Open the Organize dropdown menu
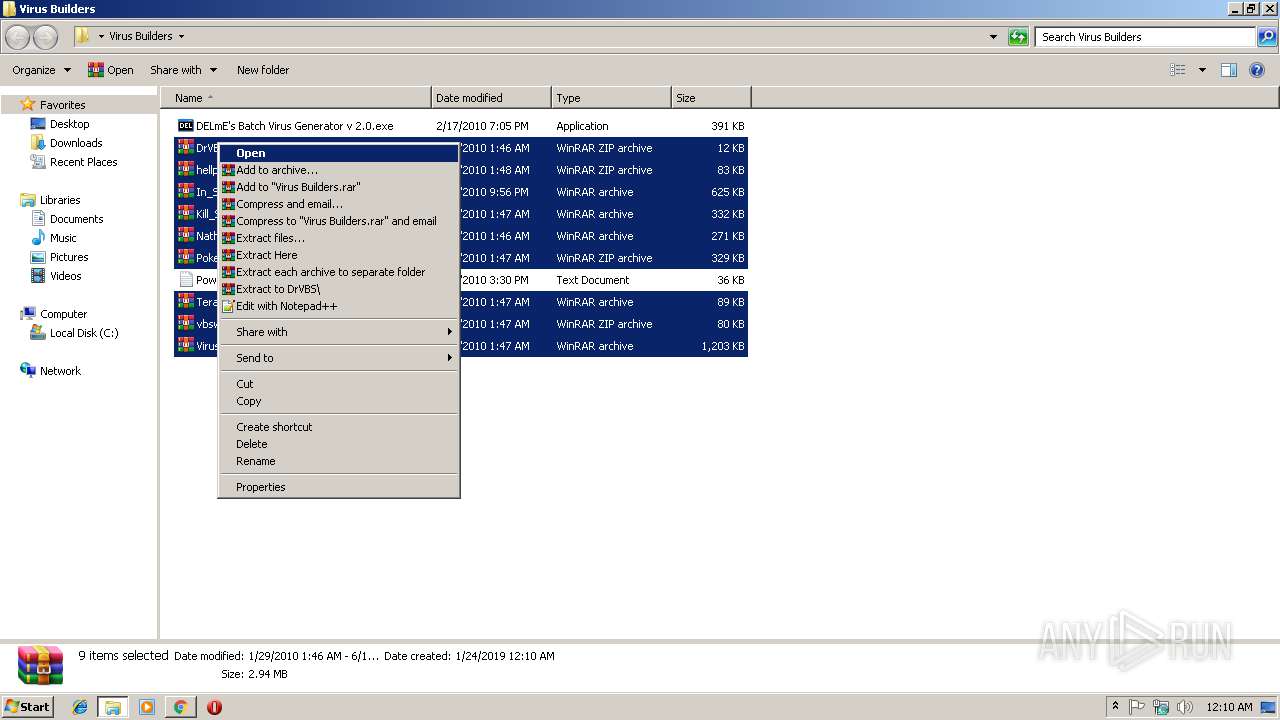This screenshot has width=1280, height=720. 41,70
